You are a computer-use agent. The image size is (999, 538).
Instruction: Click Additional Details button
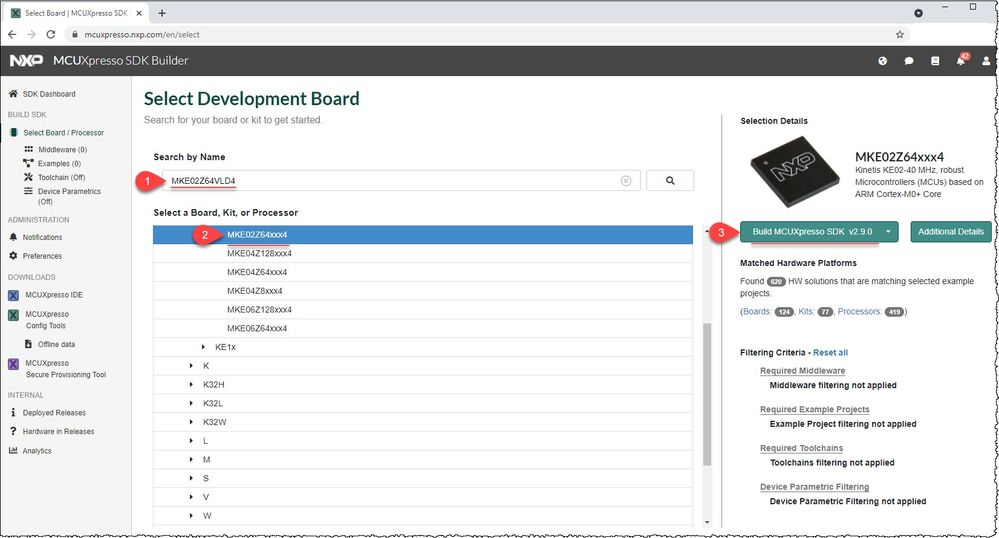(951, 231)
